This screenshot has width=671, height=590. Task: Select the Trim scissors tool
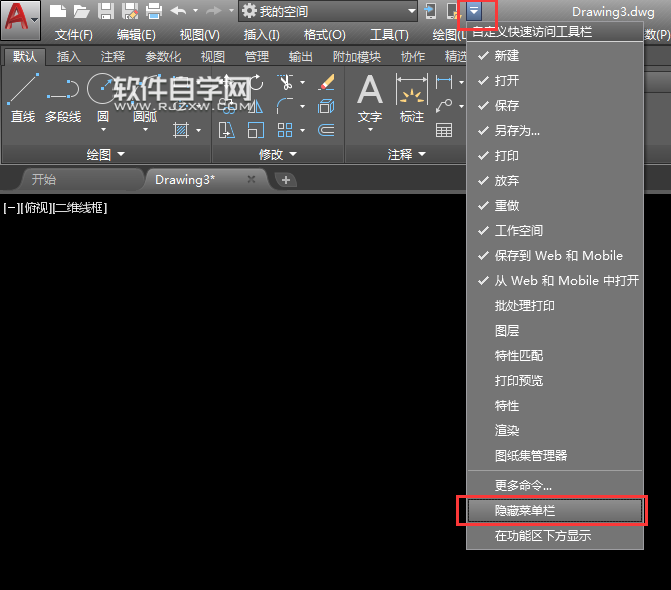[x=286, y=82]
